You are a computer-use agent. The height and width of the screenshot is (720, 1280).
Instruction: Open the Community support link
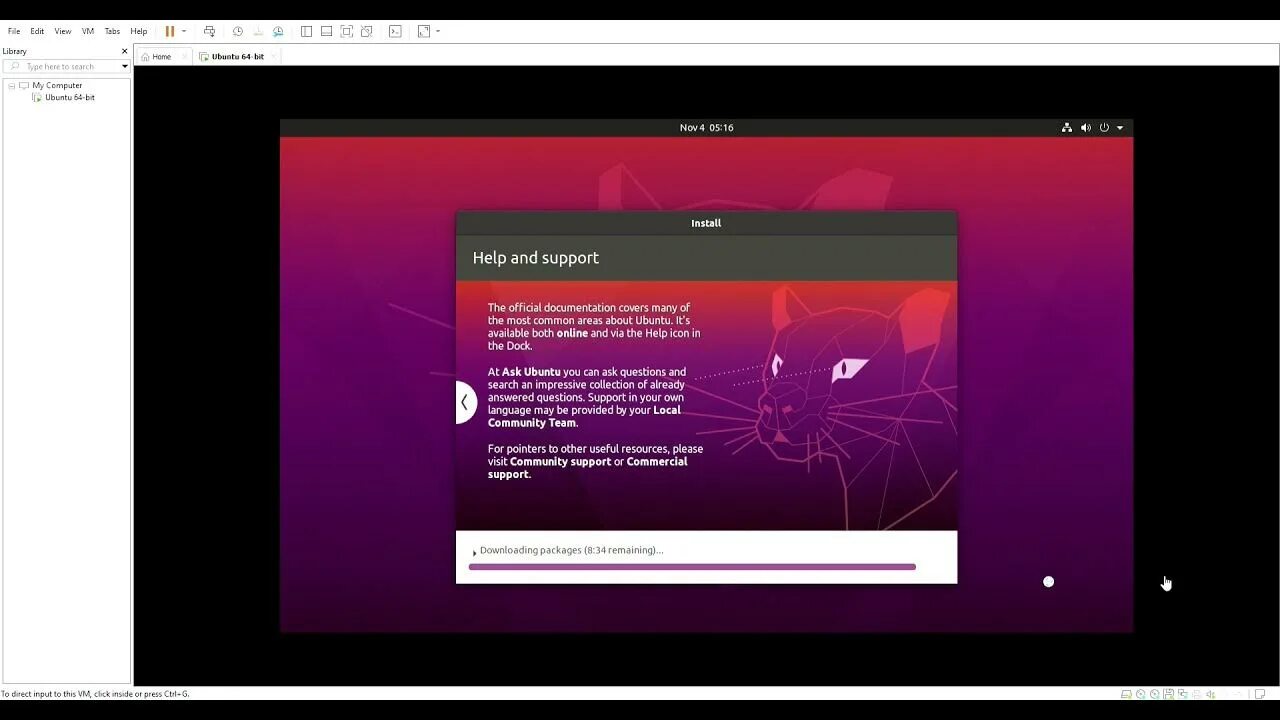[x=560, y=462]
